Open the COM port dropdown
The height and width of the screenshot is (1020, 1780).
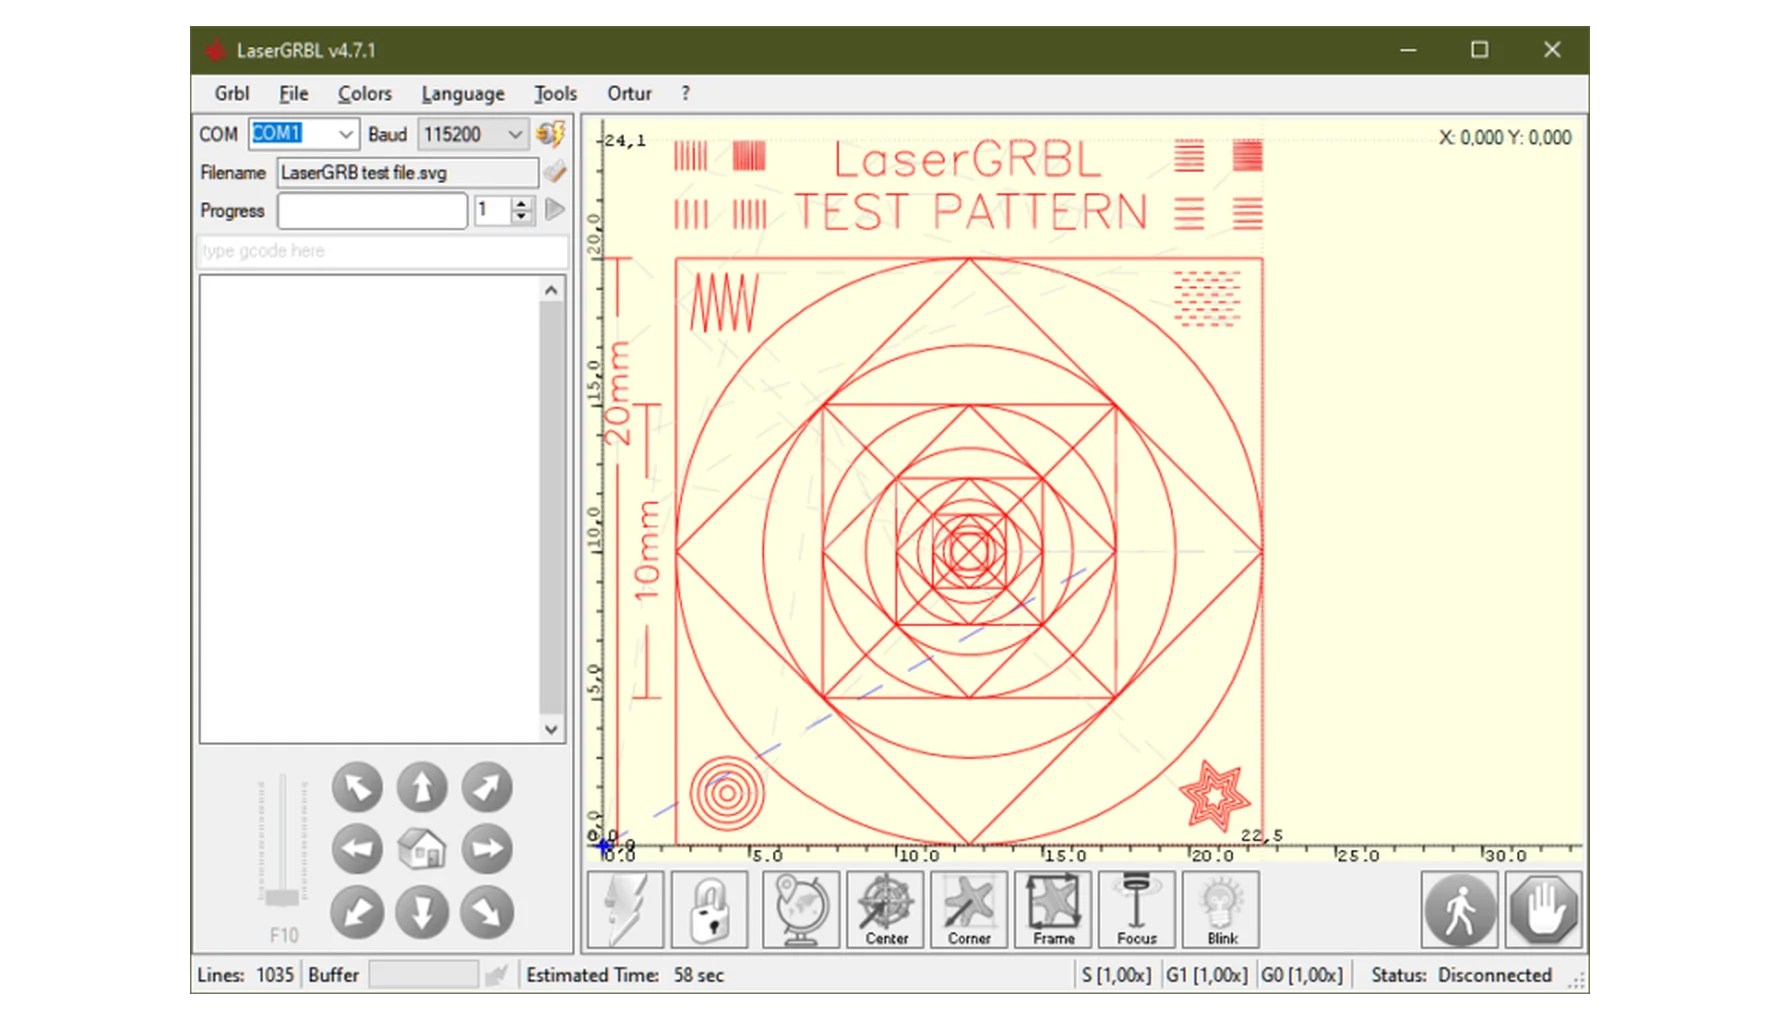[345, 134]
